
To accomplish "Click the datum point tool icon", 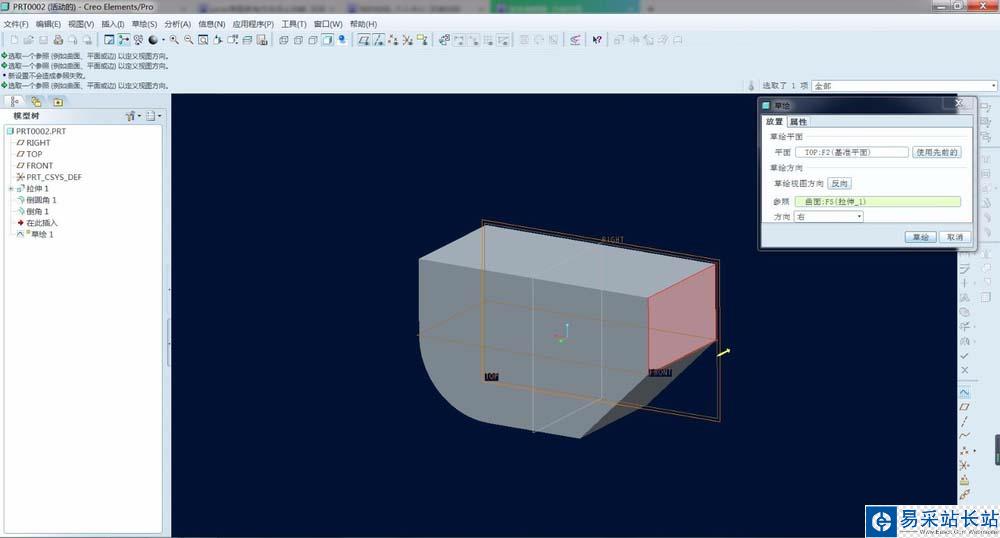I will [x=964, y=451].
